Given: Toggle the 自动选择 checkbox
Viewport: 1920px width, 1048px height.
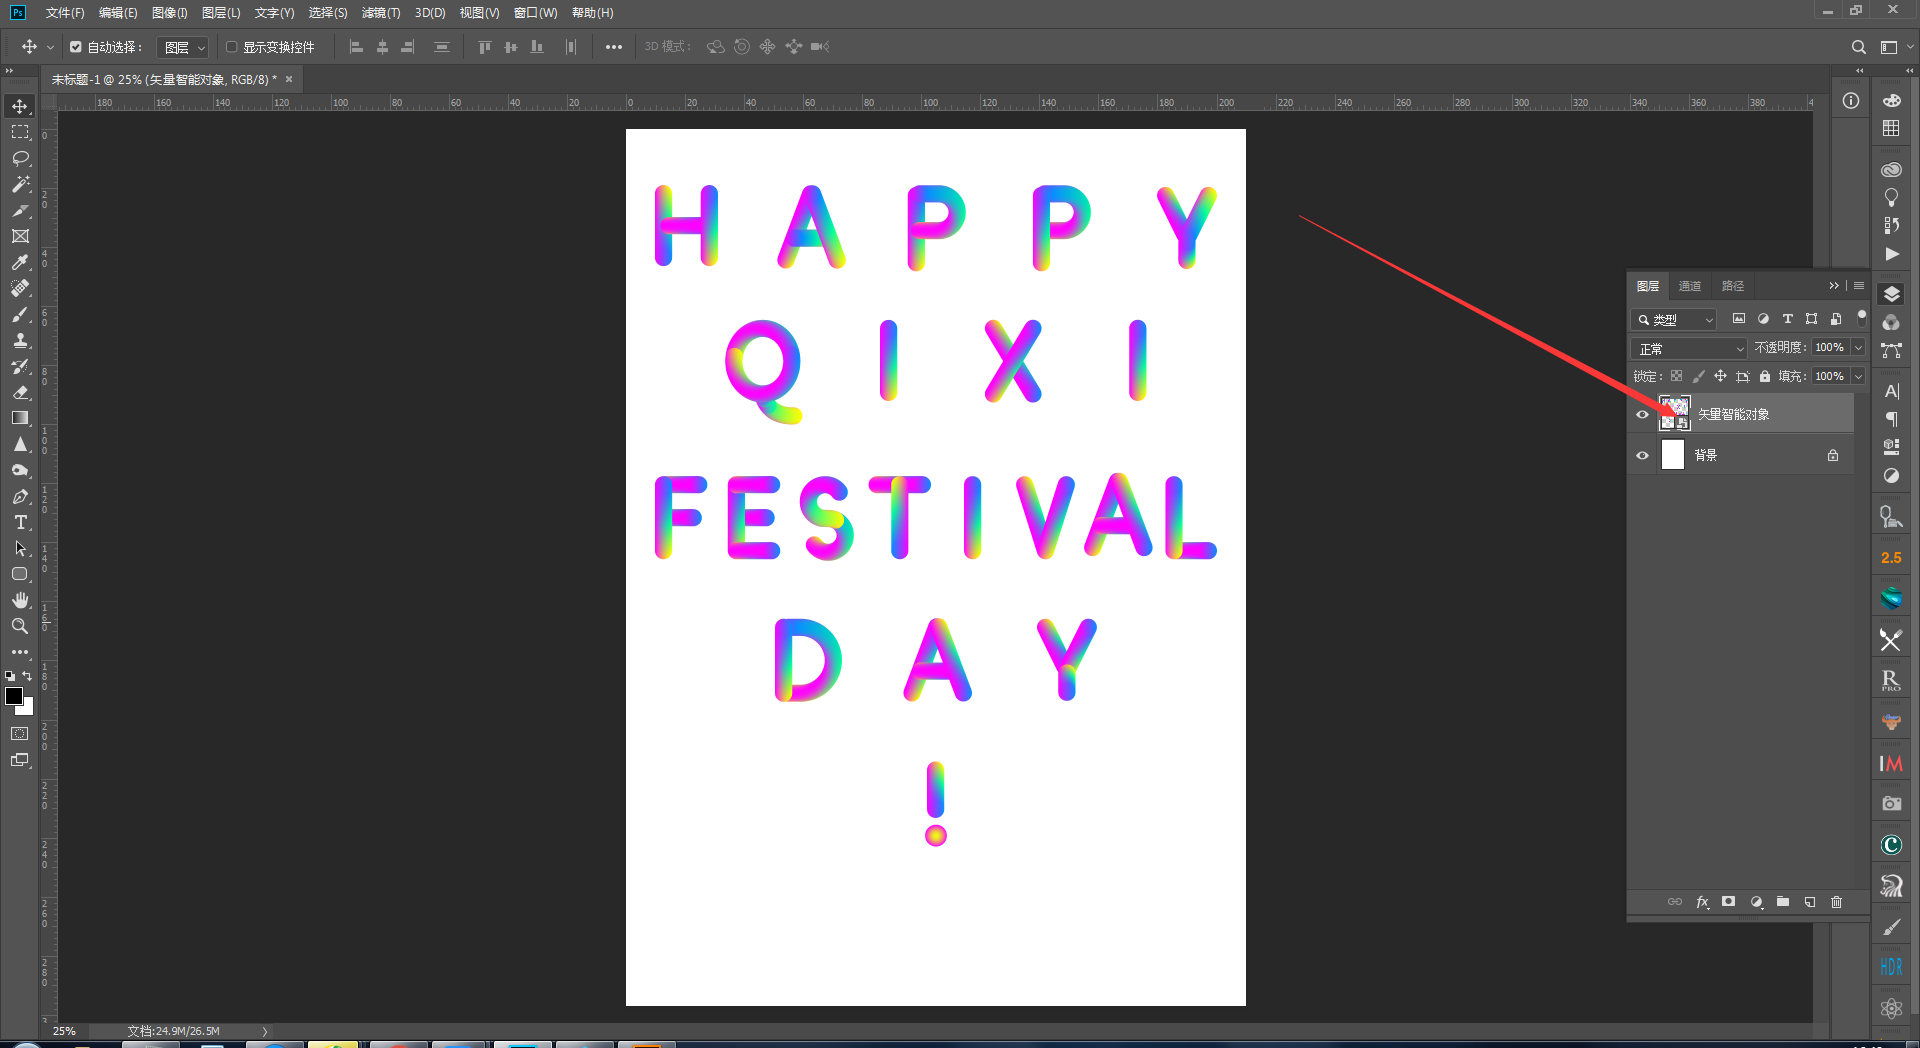Looking at the screenshot, I should point(76,47).
